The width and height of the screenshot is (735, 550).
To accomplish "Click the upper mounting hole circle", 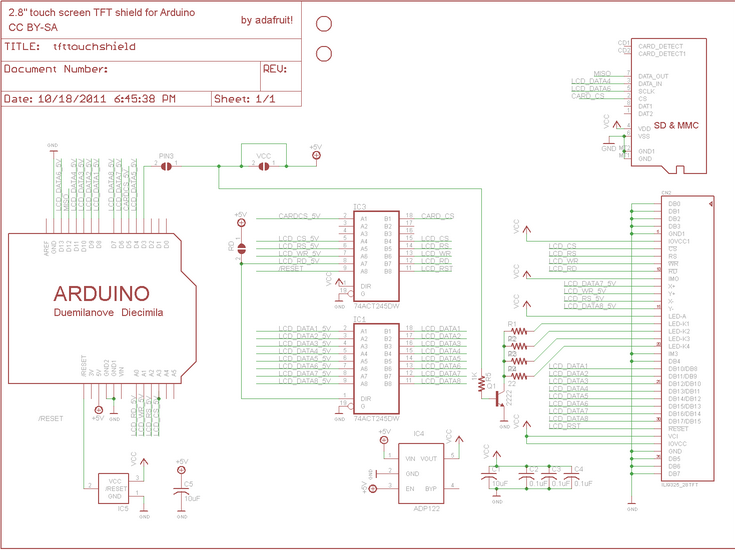I will coord(323,23).
